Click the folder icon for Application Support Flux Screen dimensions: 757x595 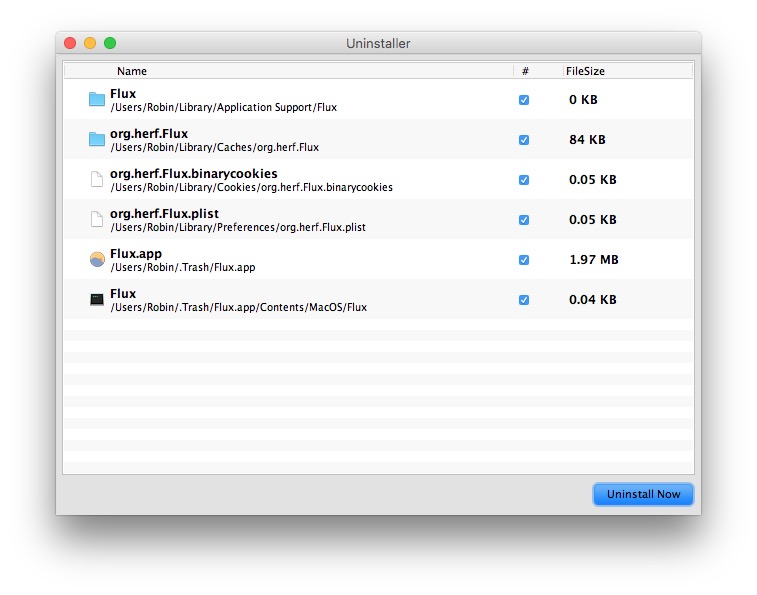click(96, 100)
